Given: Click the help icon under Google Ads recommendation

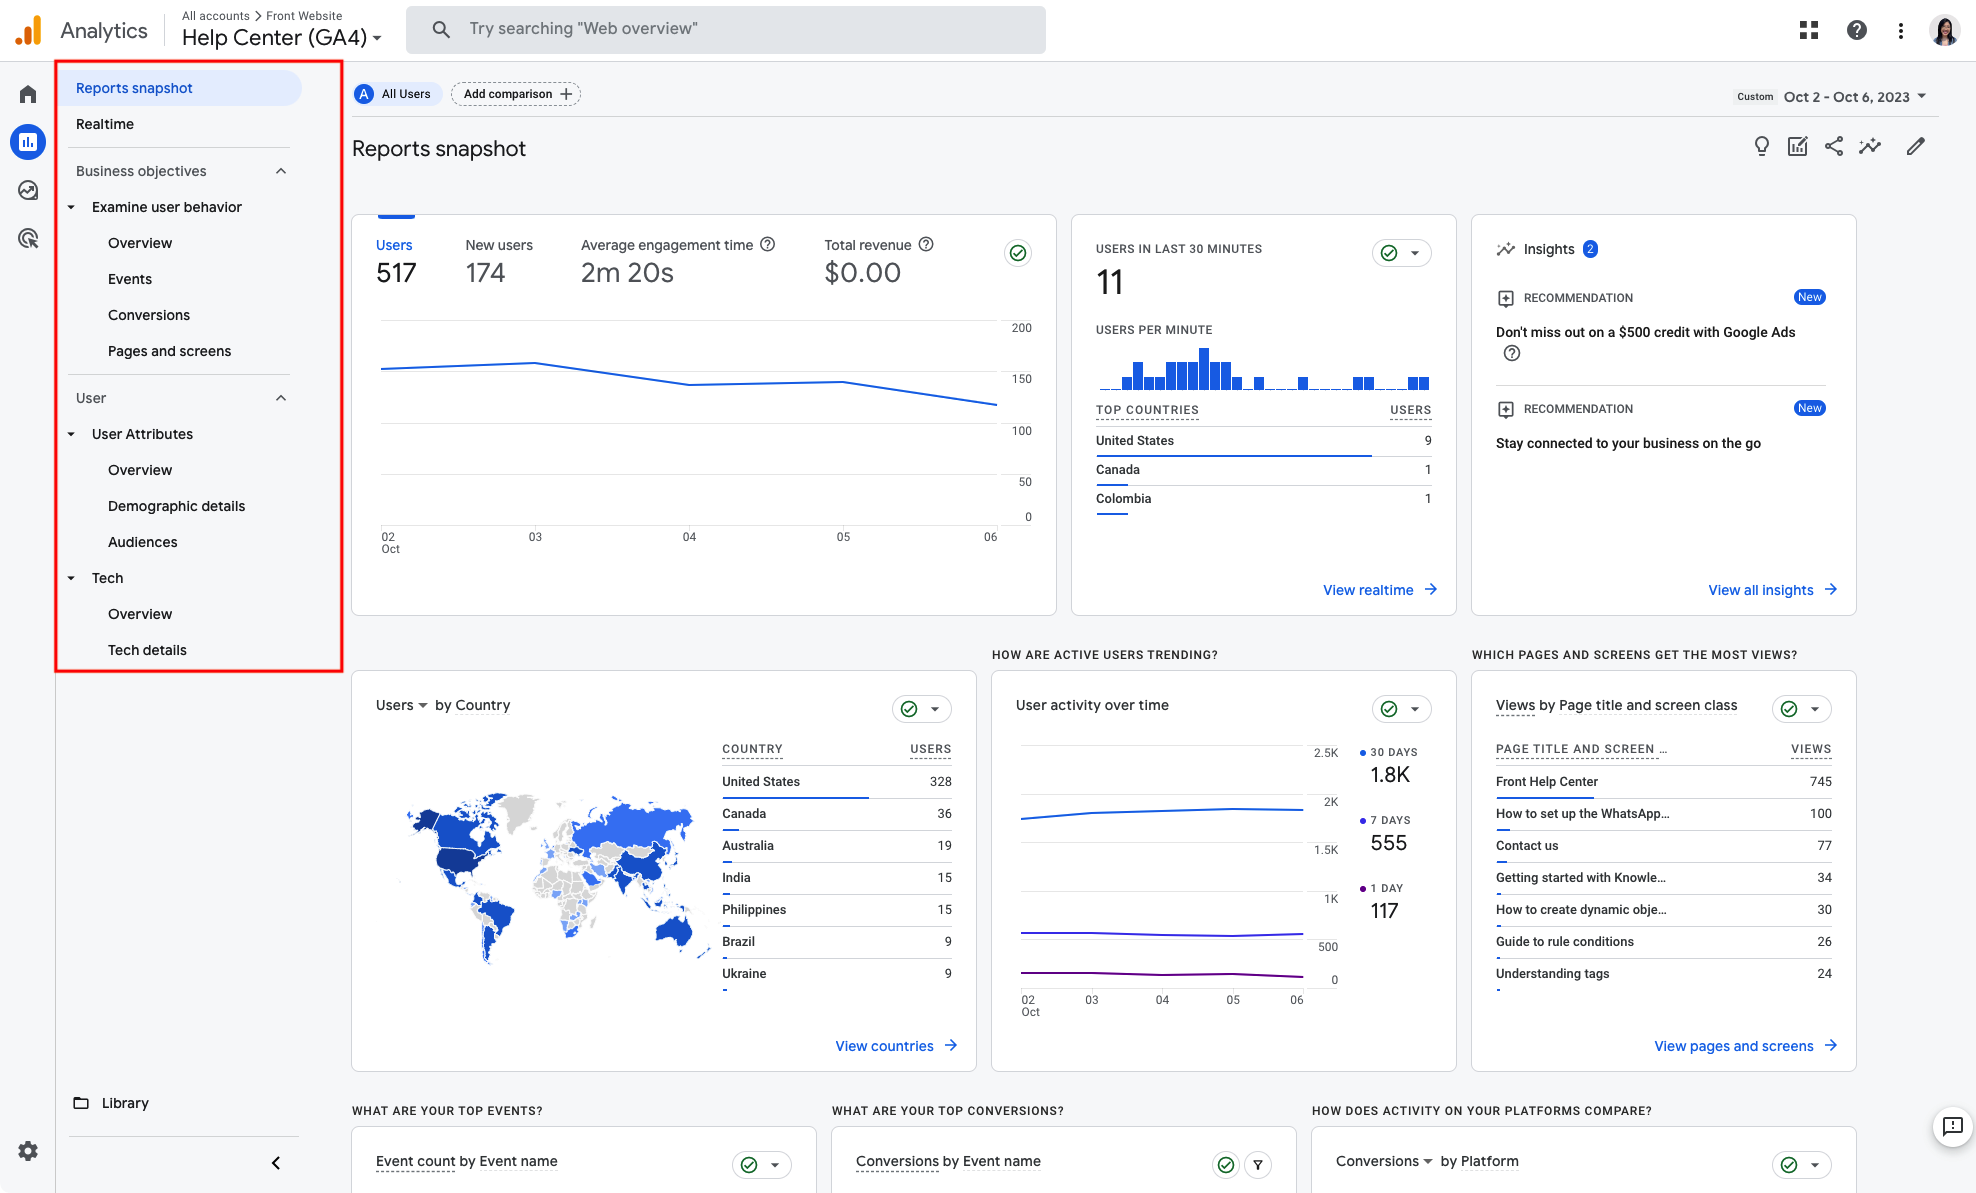Looking at the screenshot, I should [1512, 353].
